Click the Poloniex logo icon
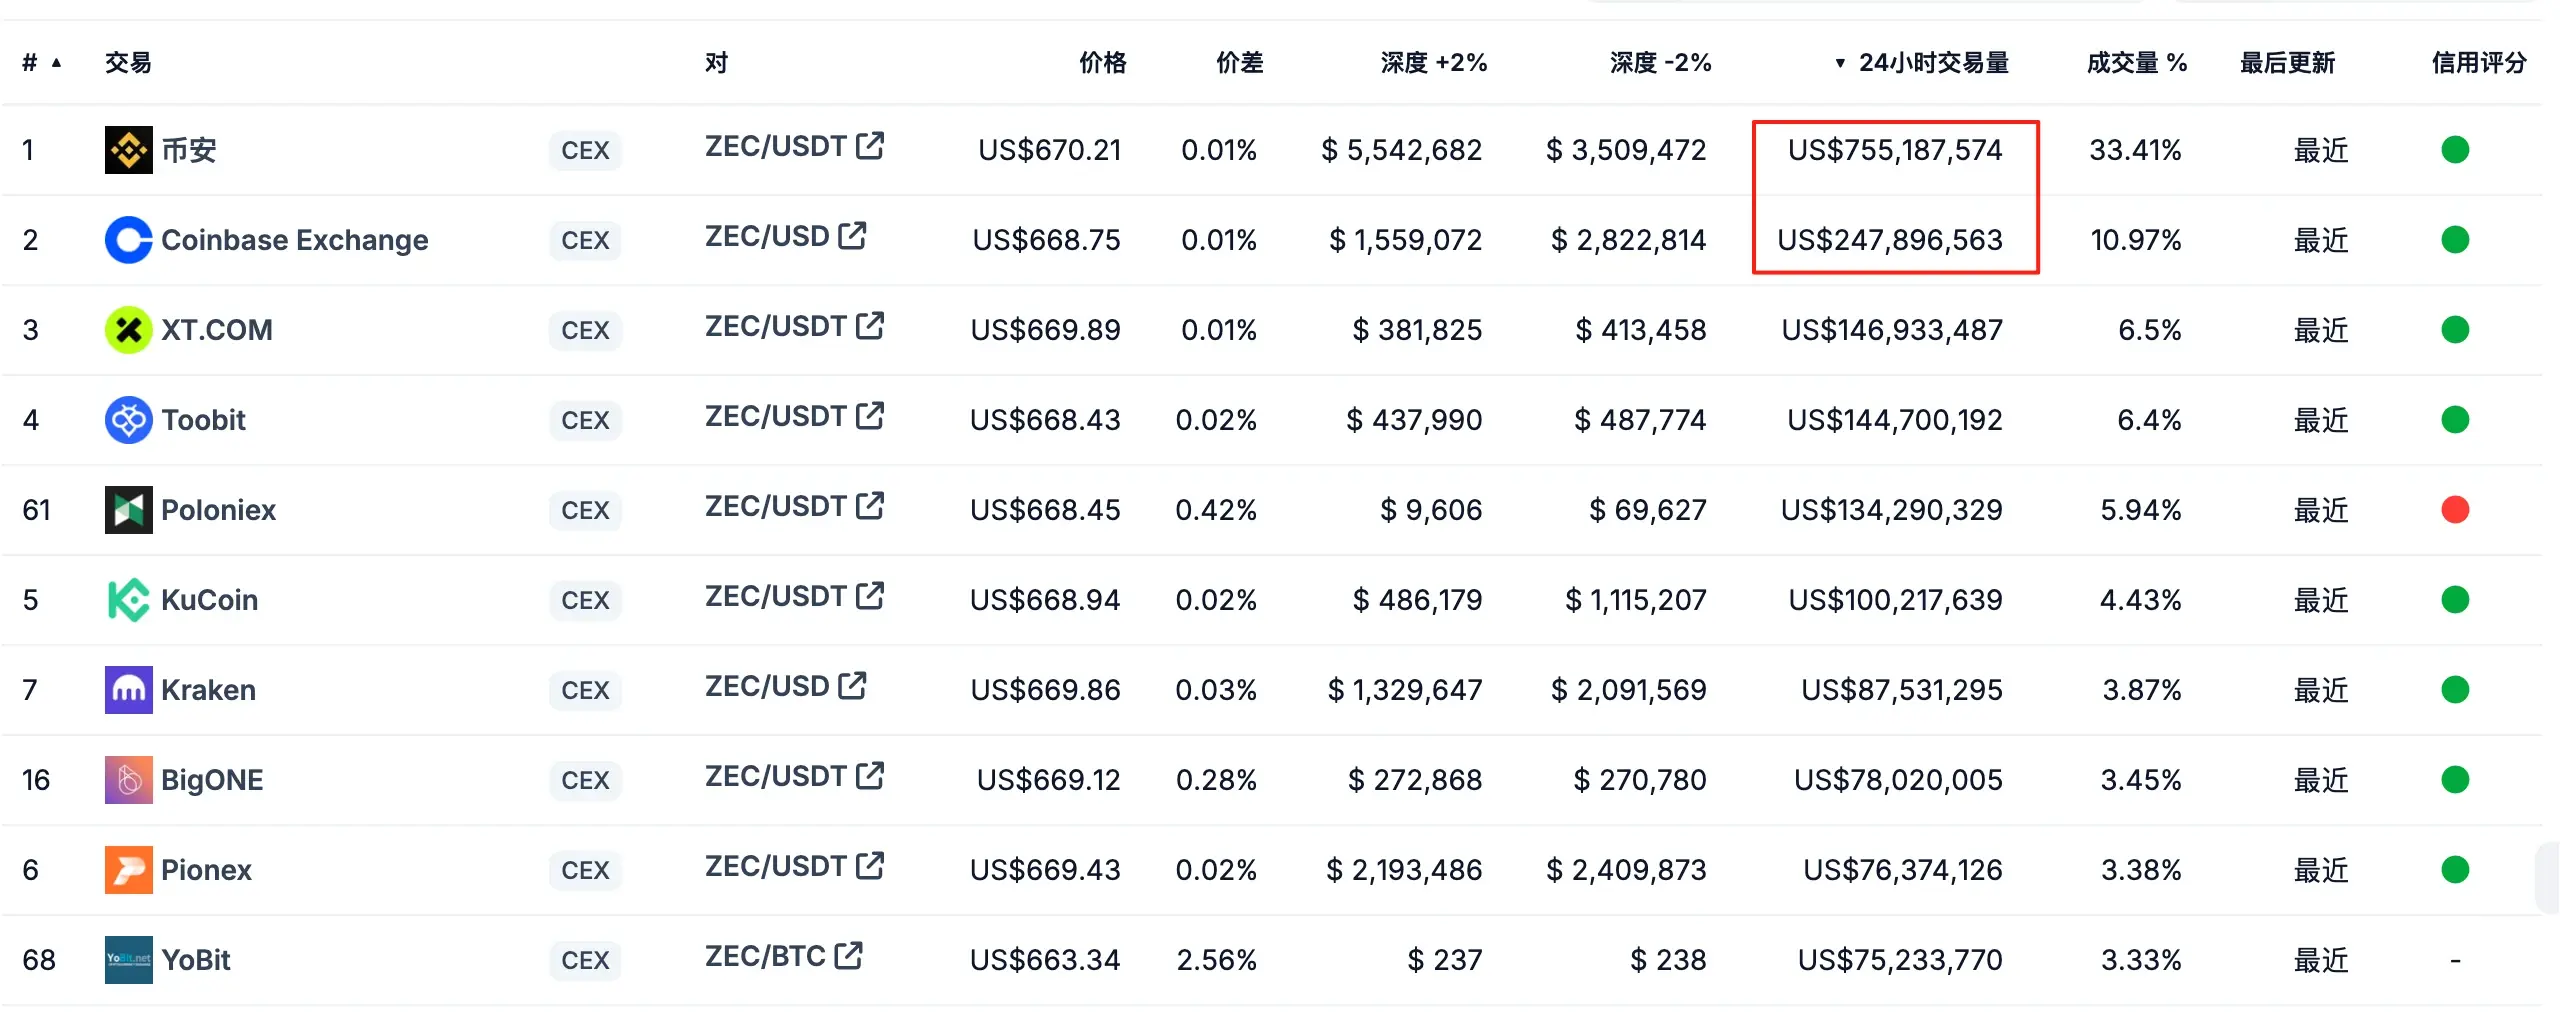This screenshot has height=1012, width=2560. (x=128, y=510)
